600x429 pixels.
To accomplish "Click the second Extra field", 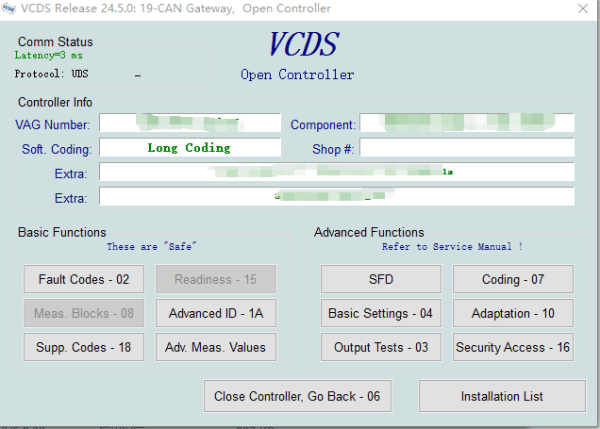I will [337, 196].
